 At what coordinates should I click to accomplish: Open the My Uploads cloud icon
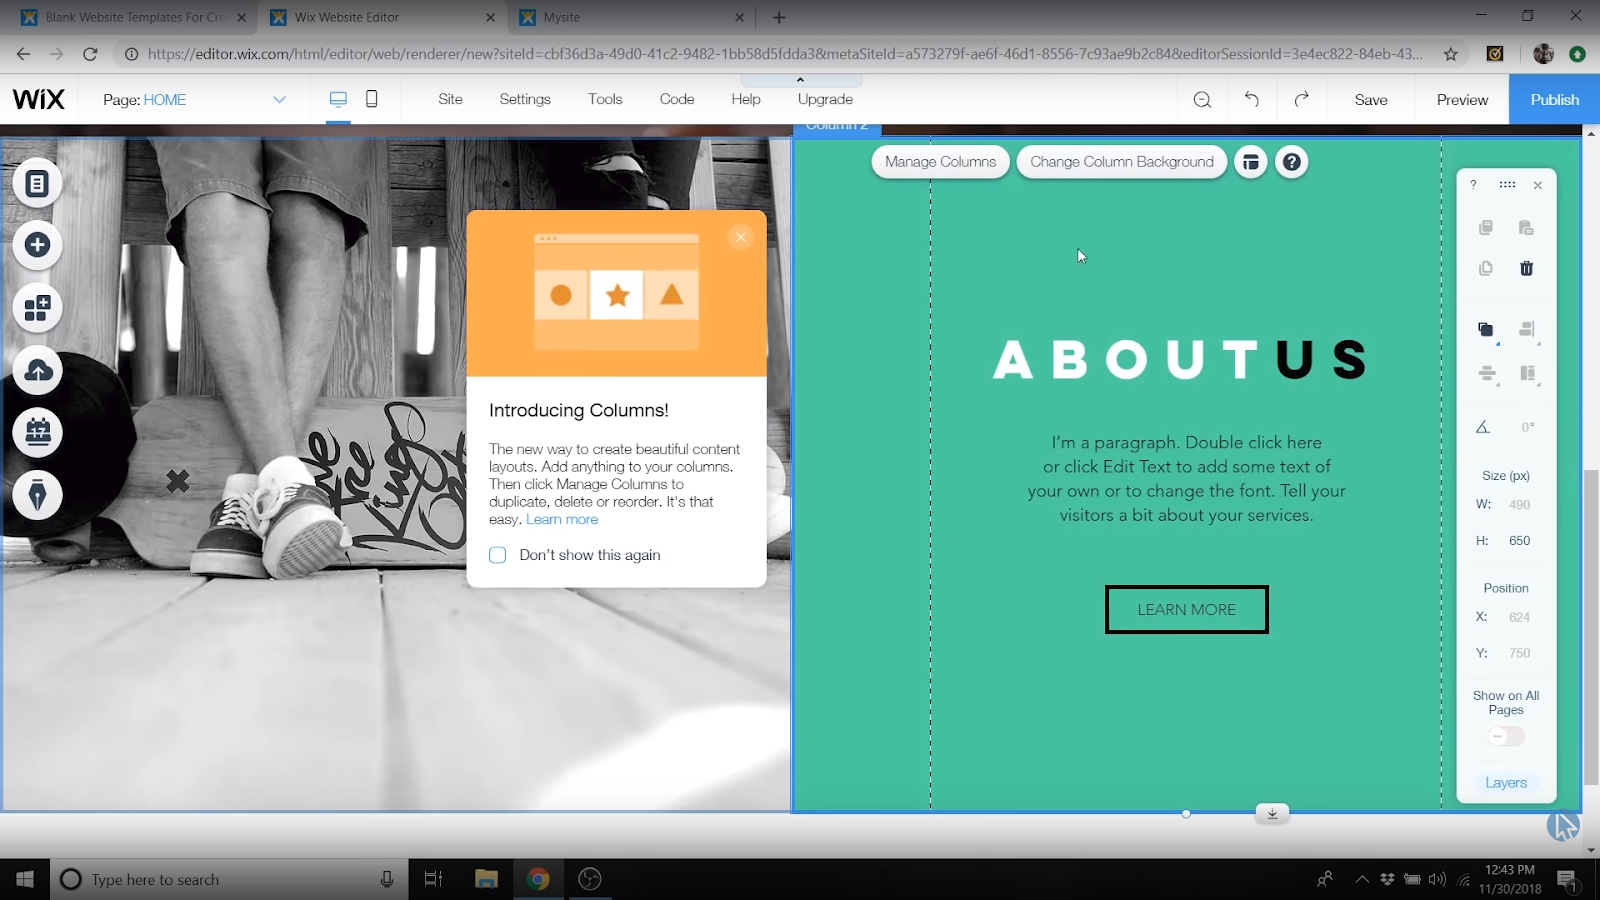[x=38, y=371]
